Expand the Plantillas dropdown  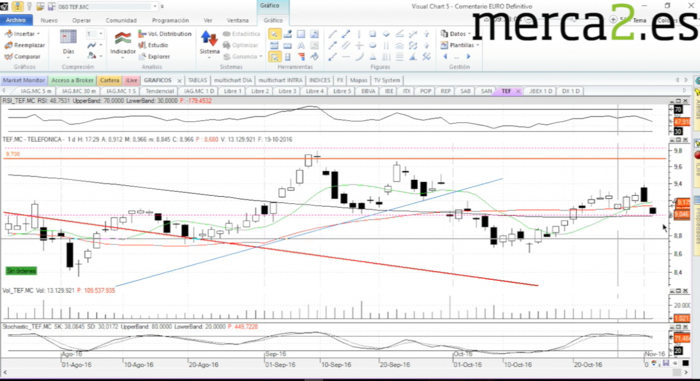[460, 45]
